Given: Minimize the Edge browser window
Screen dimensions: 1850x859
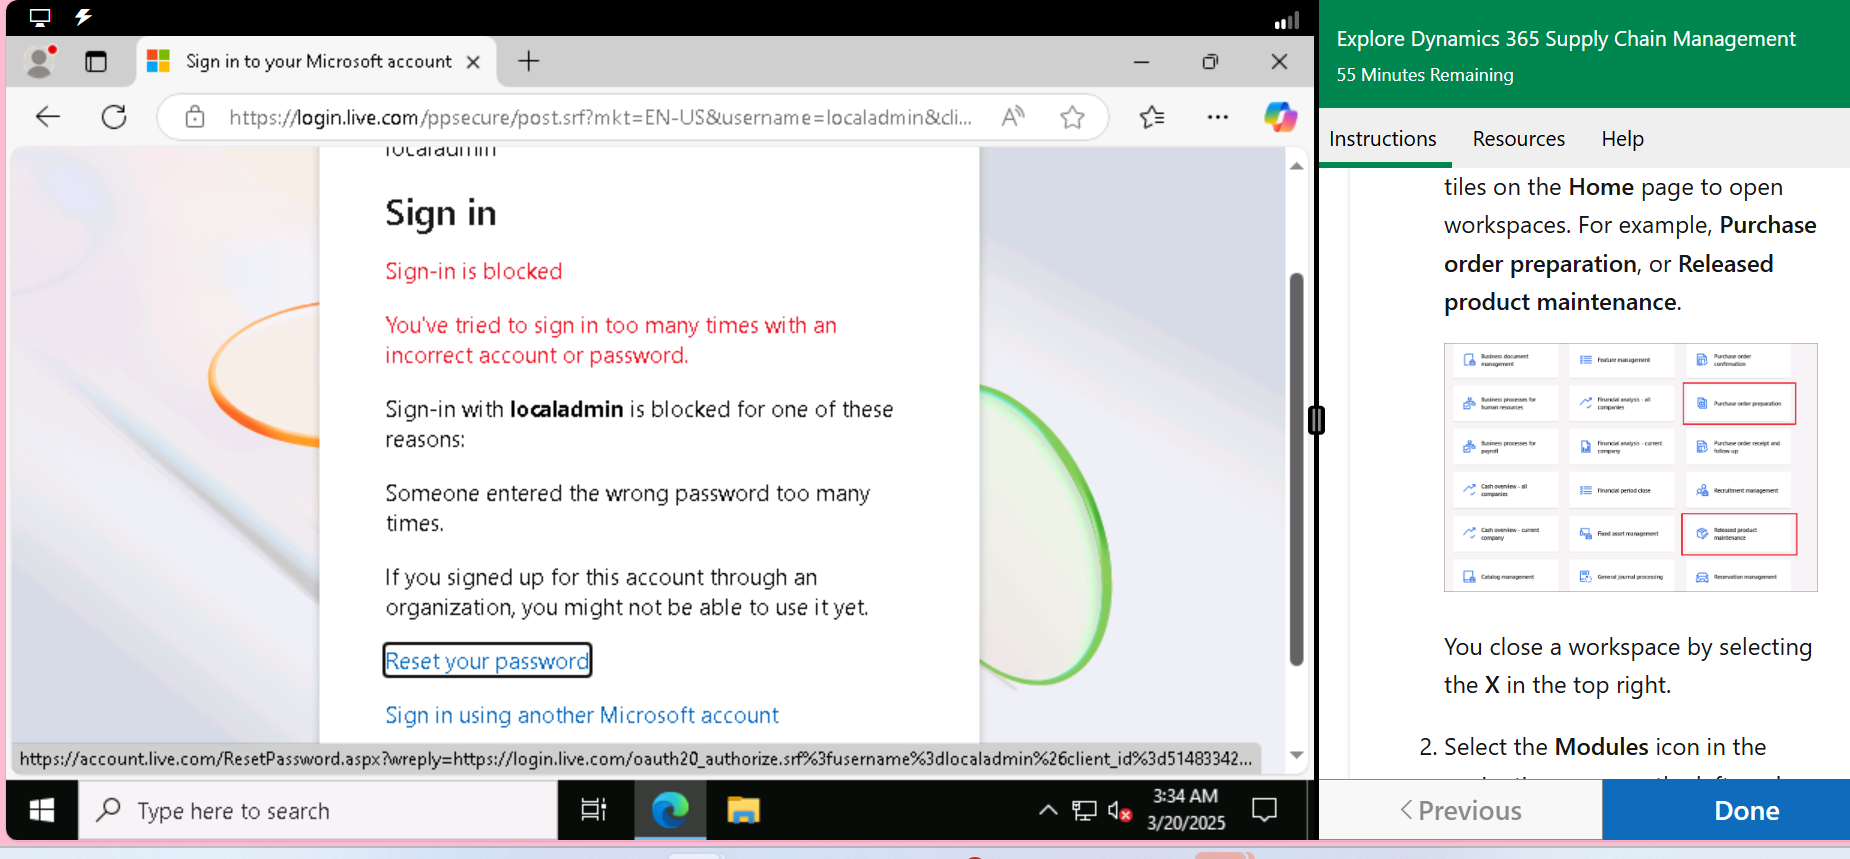Looking at the screenshot, I should pyautogui.click(x=1141, y=62).
